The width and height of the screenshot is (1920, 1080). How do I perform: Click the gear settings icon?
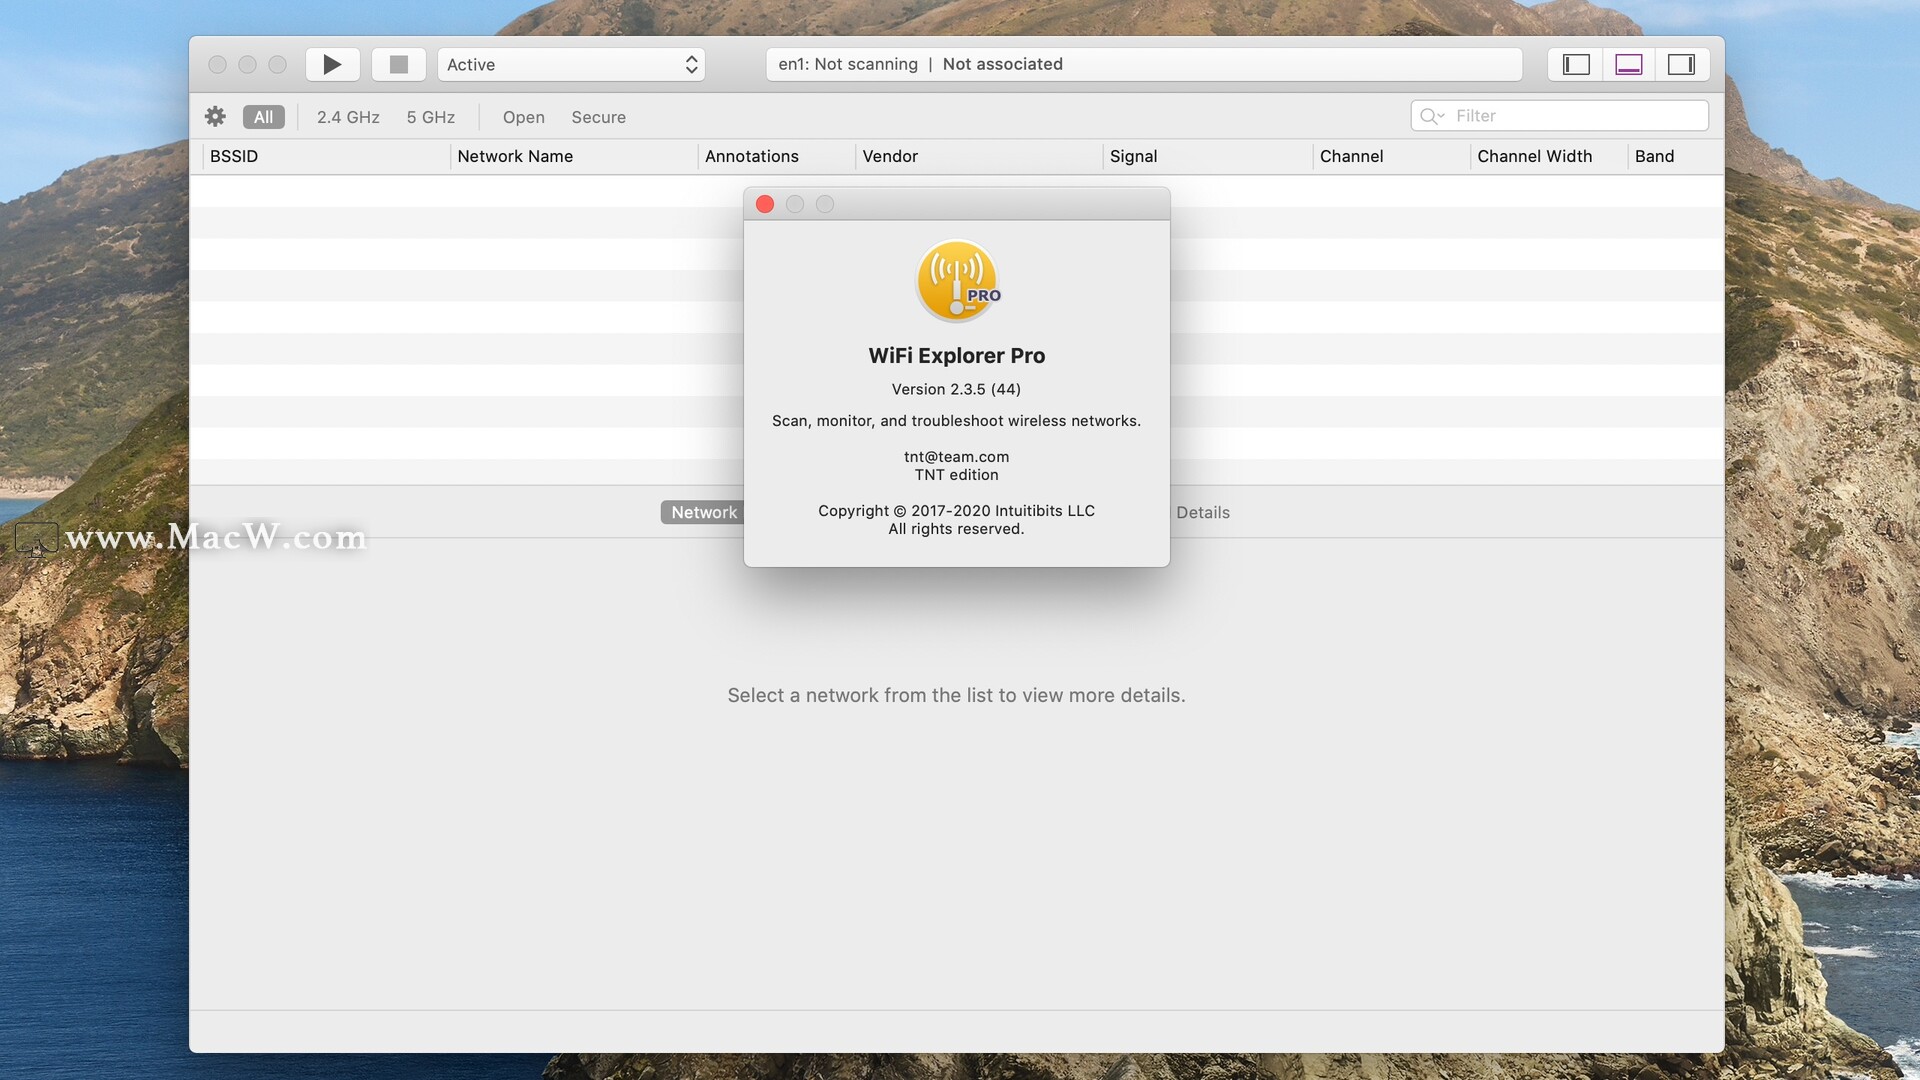[x=215, y=117]
